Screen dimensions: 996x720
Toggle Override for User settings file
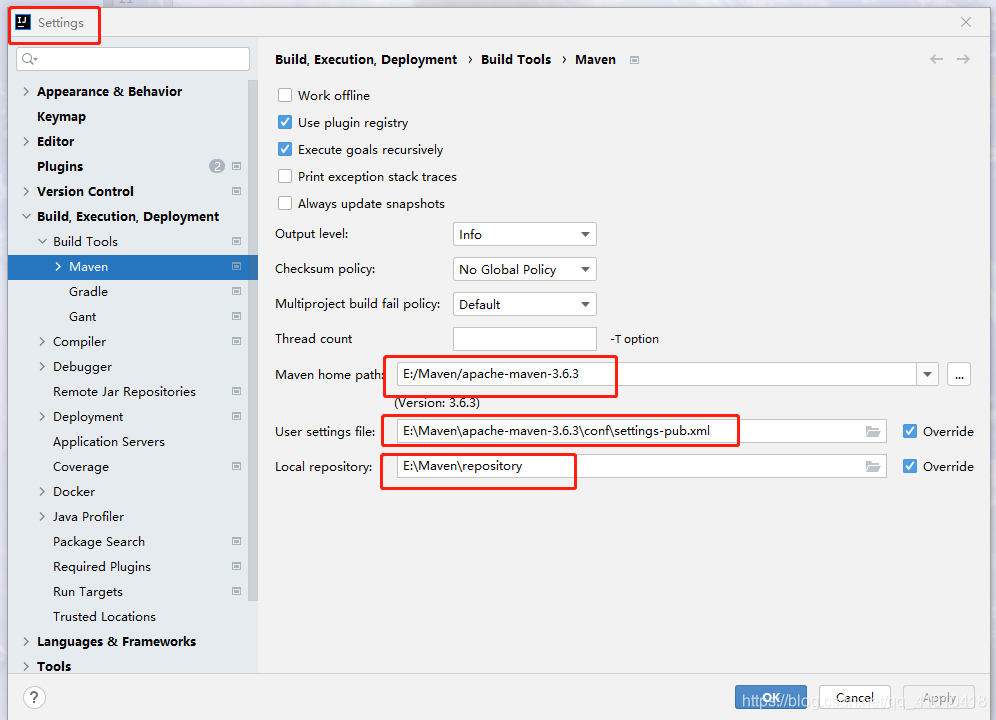click(910, 431)
